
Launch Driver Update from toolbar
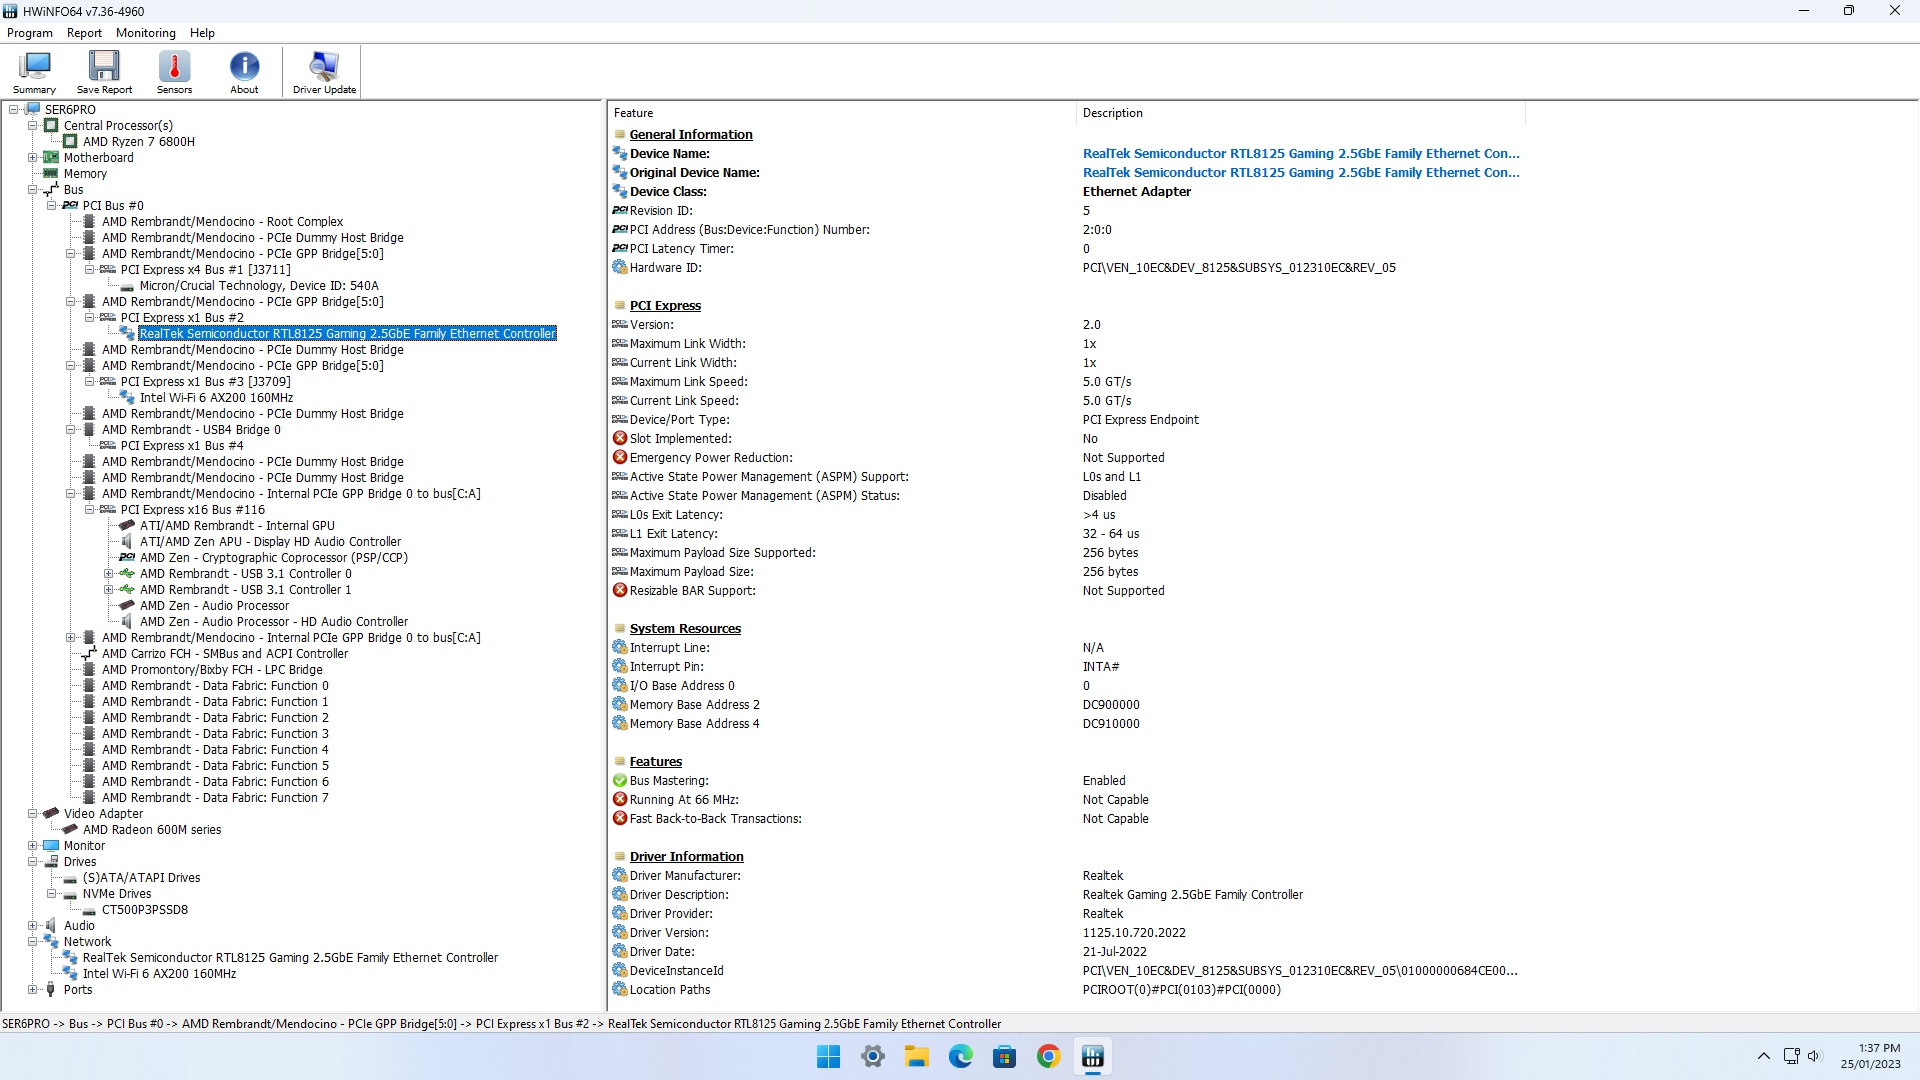(324, 72)
